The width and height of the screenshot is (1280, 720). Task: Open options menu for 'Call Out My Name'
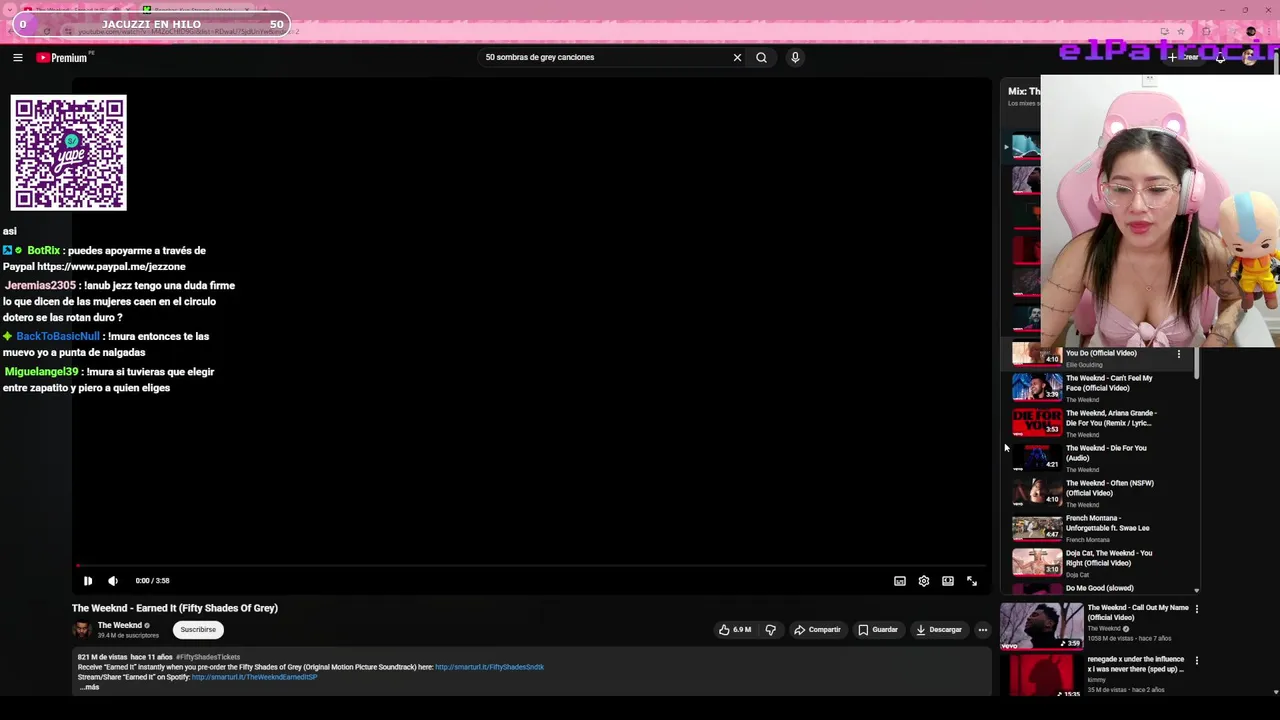click(1196, 608)
